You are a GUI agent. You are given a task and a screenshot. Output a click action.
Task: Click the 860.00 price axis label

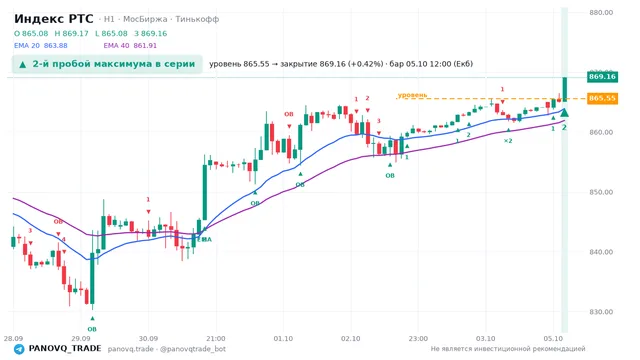point(601,132)
